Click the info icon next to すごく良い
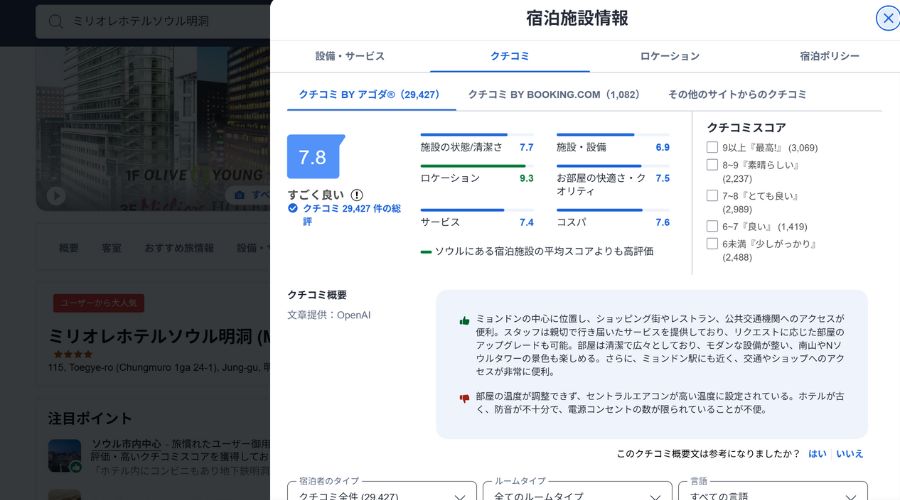900x500 pixels. tap(356, 195)
